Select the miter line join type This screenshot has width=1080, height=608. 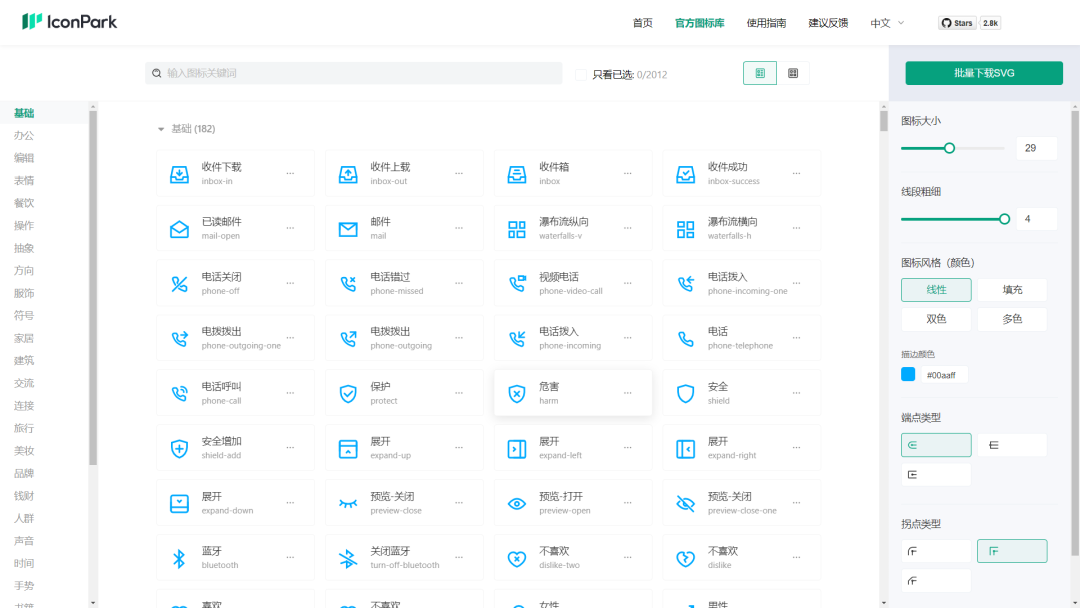click(x=1012, y=551)
